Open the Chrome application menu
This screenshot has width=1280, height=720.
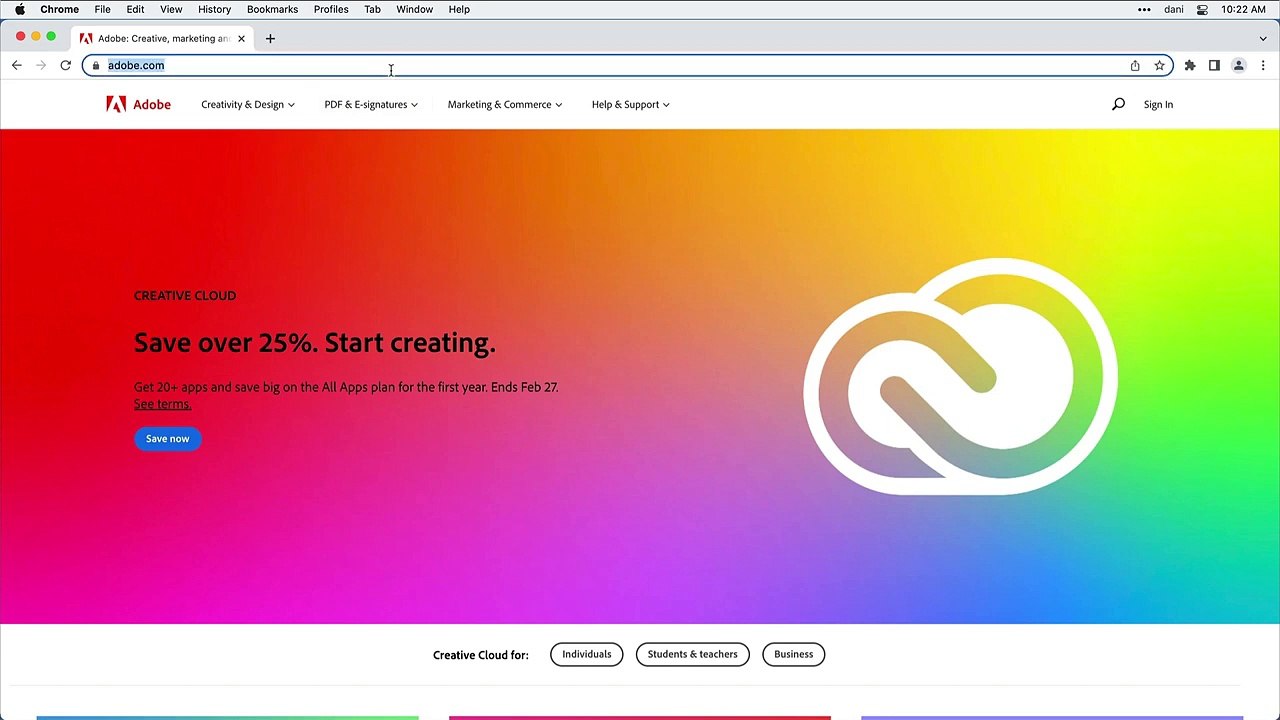click(x=59, y=9)
